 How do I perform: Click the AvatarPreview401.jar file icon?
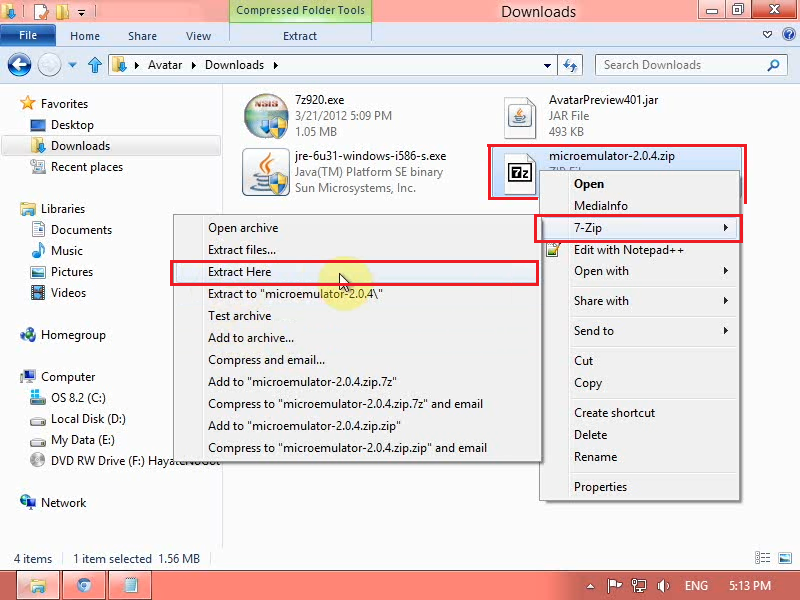coord(520,118)
